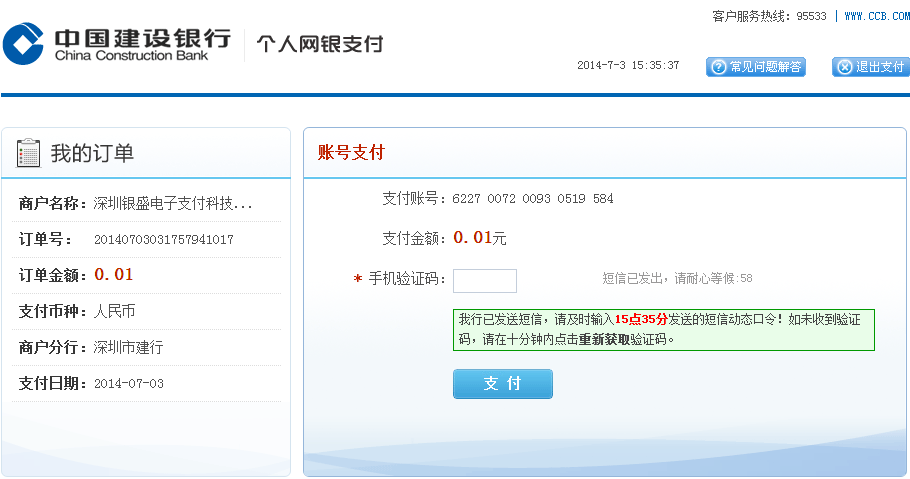Image resolution: width=910 pixels, height=479 pixels.
Task: Click the order amount value in 订单金额 row
Action: tap(114, 274)
